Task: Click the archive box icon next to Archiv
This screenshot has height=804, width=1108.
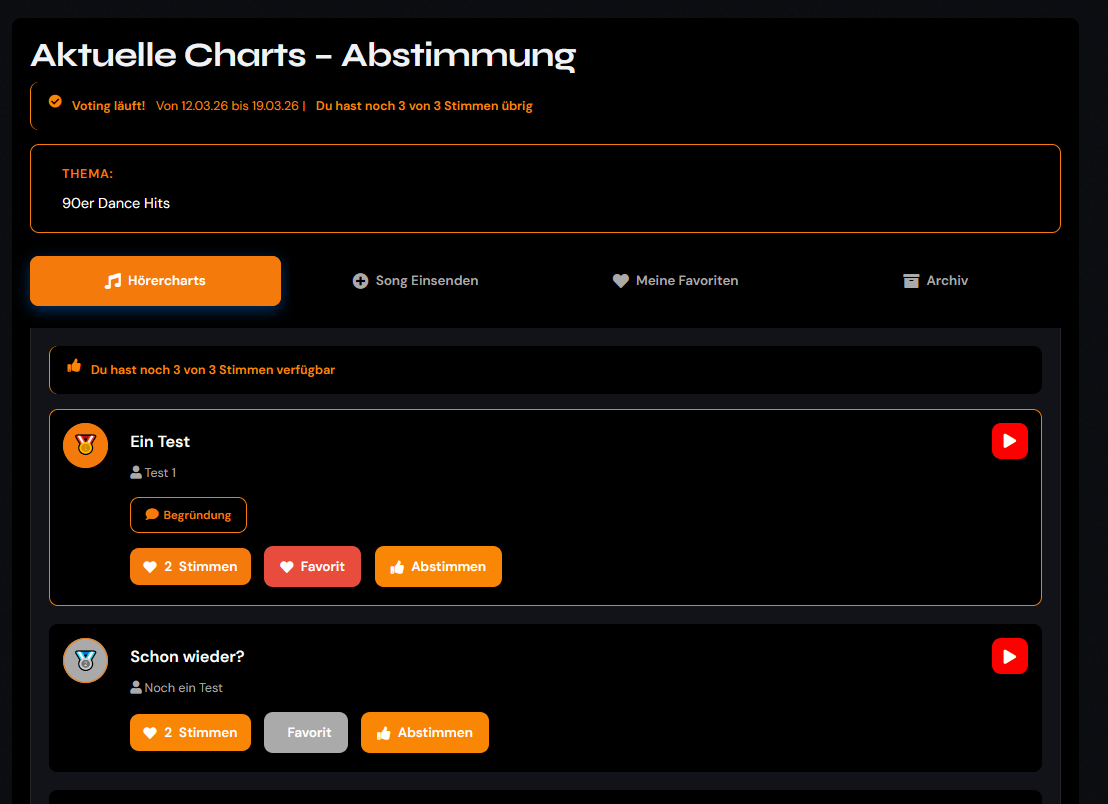Action: click(x=910, y=281)
